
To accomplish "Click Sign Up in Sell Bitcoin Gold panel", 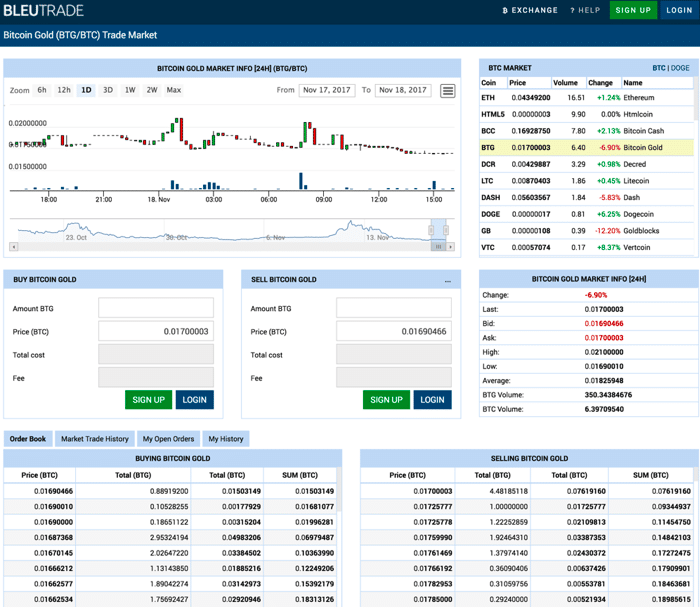I will coord(386,400).
